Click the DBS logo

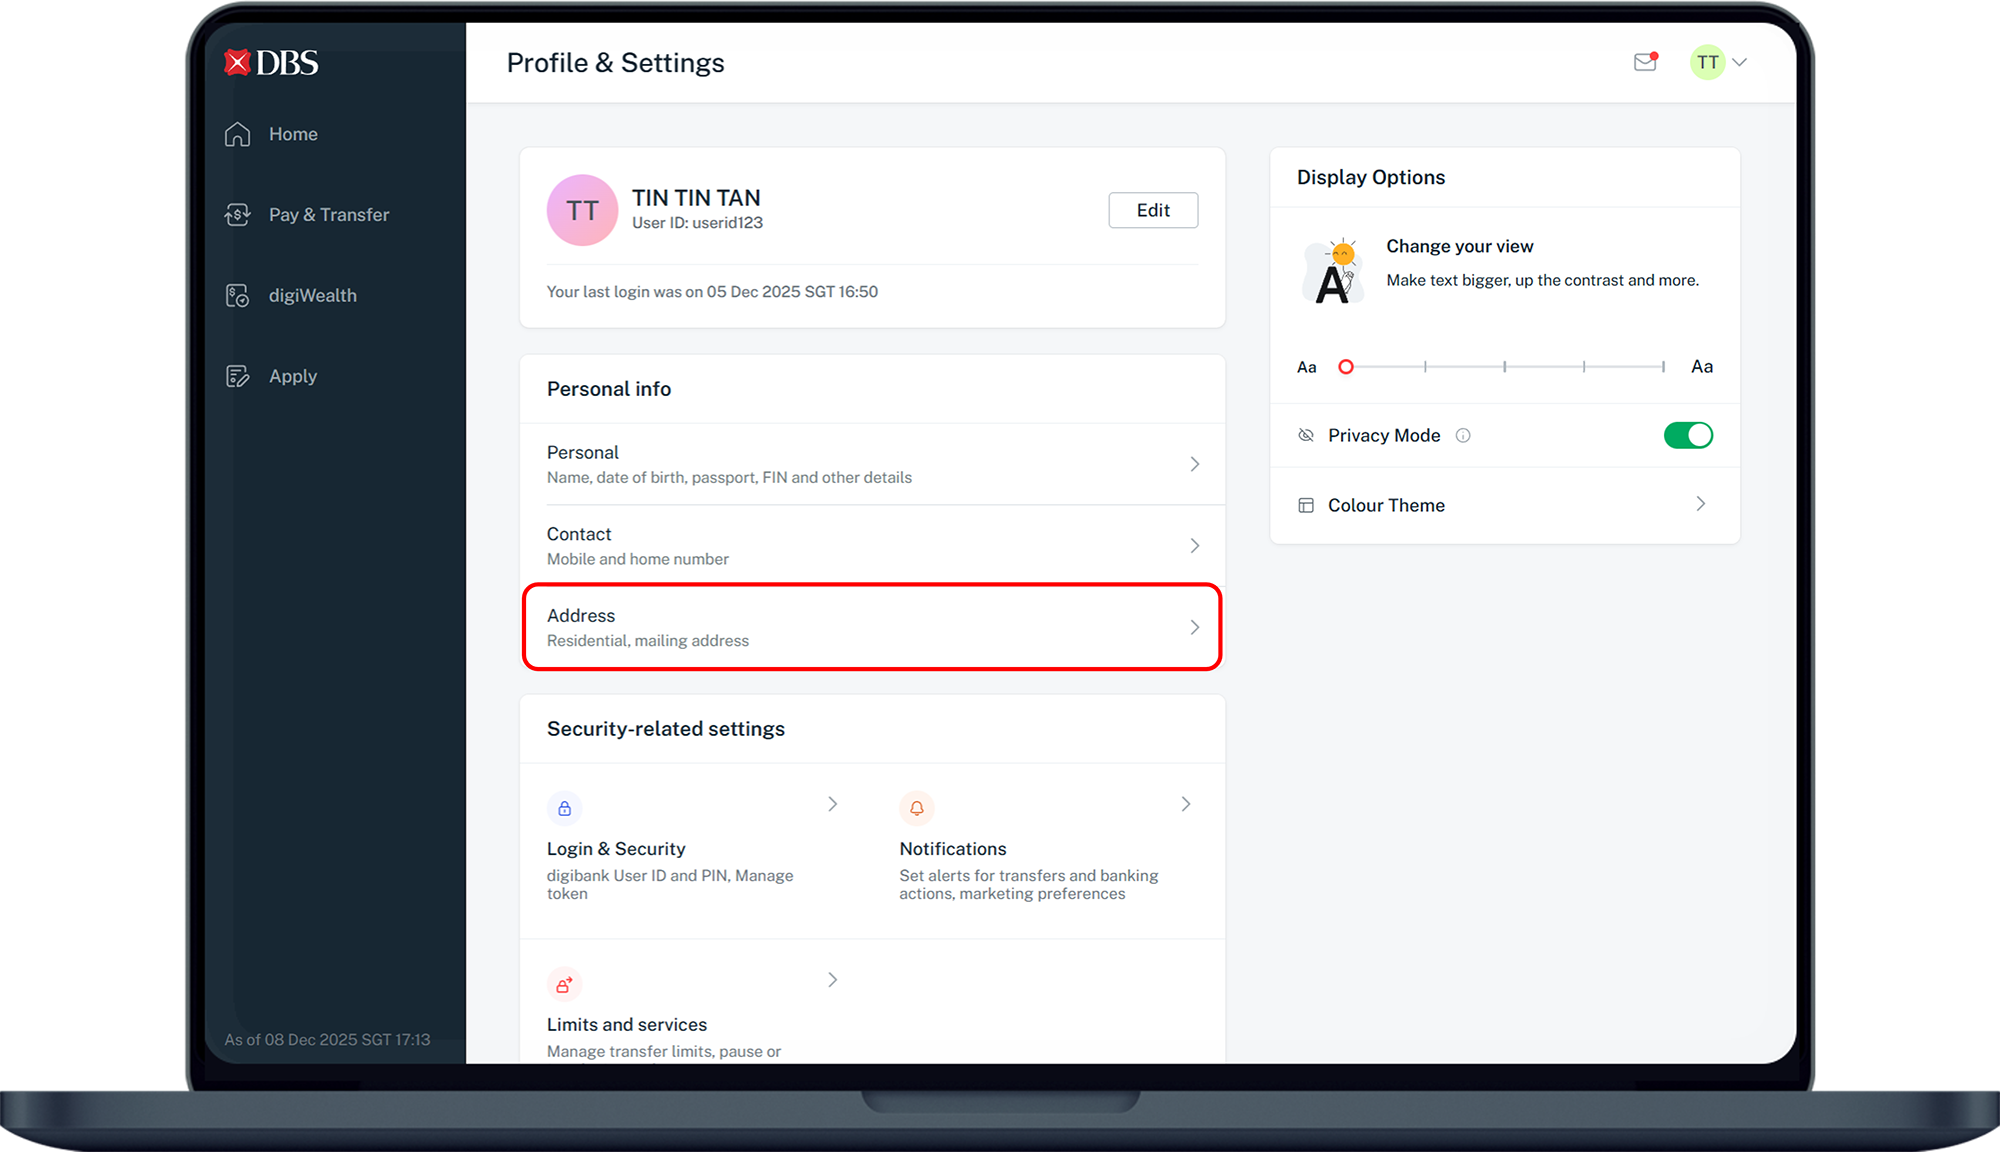click(x=271, y=63)
